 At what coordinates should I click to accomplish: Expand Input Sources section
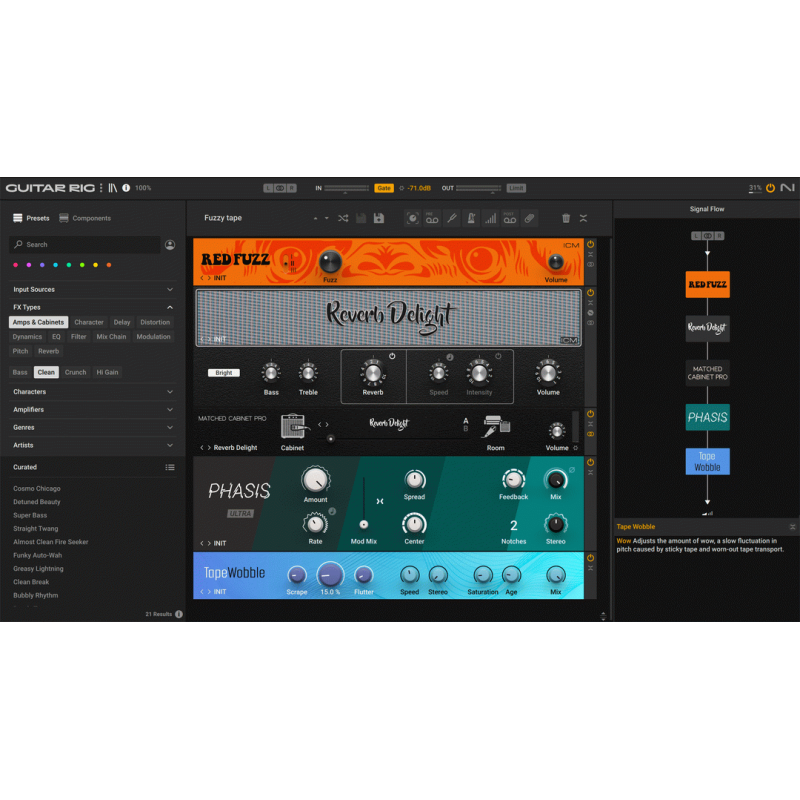click(92, 289)
